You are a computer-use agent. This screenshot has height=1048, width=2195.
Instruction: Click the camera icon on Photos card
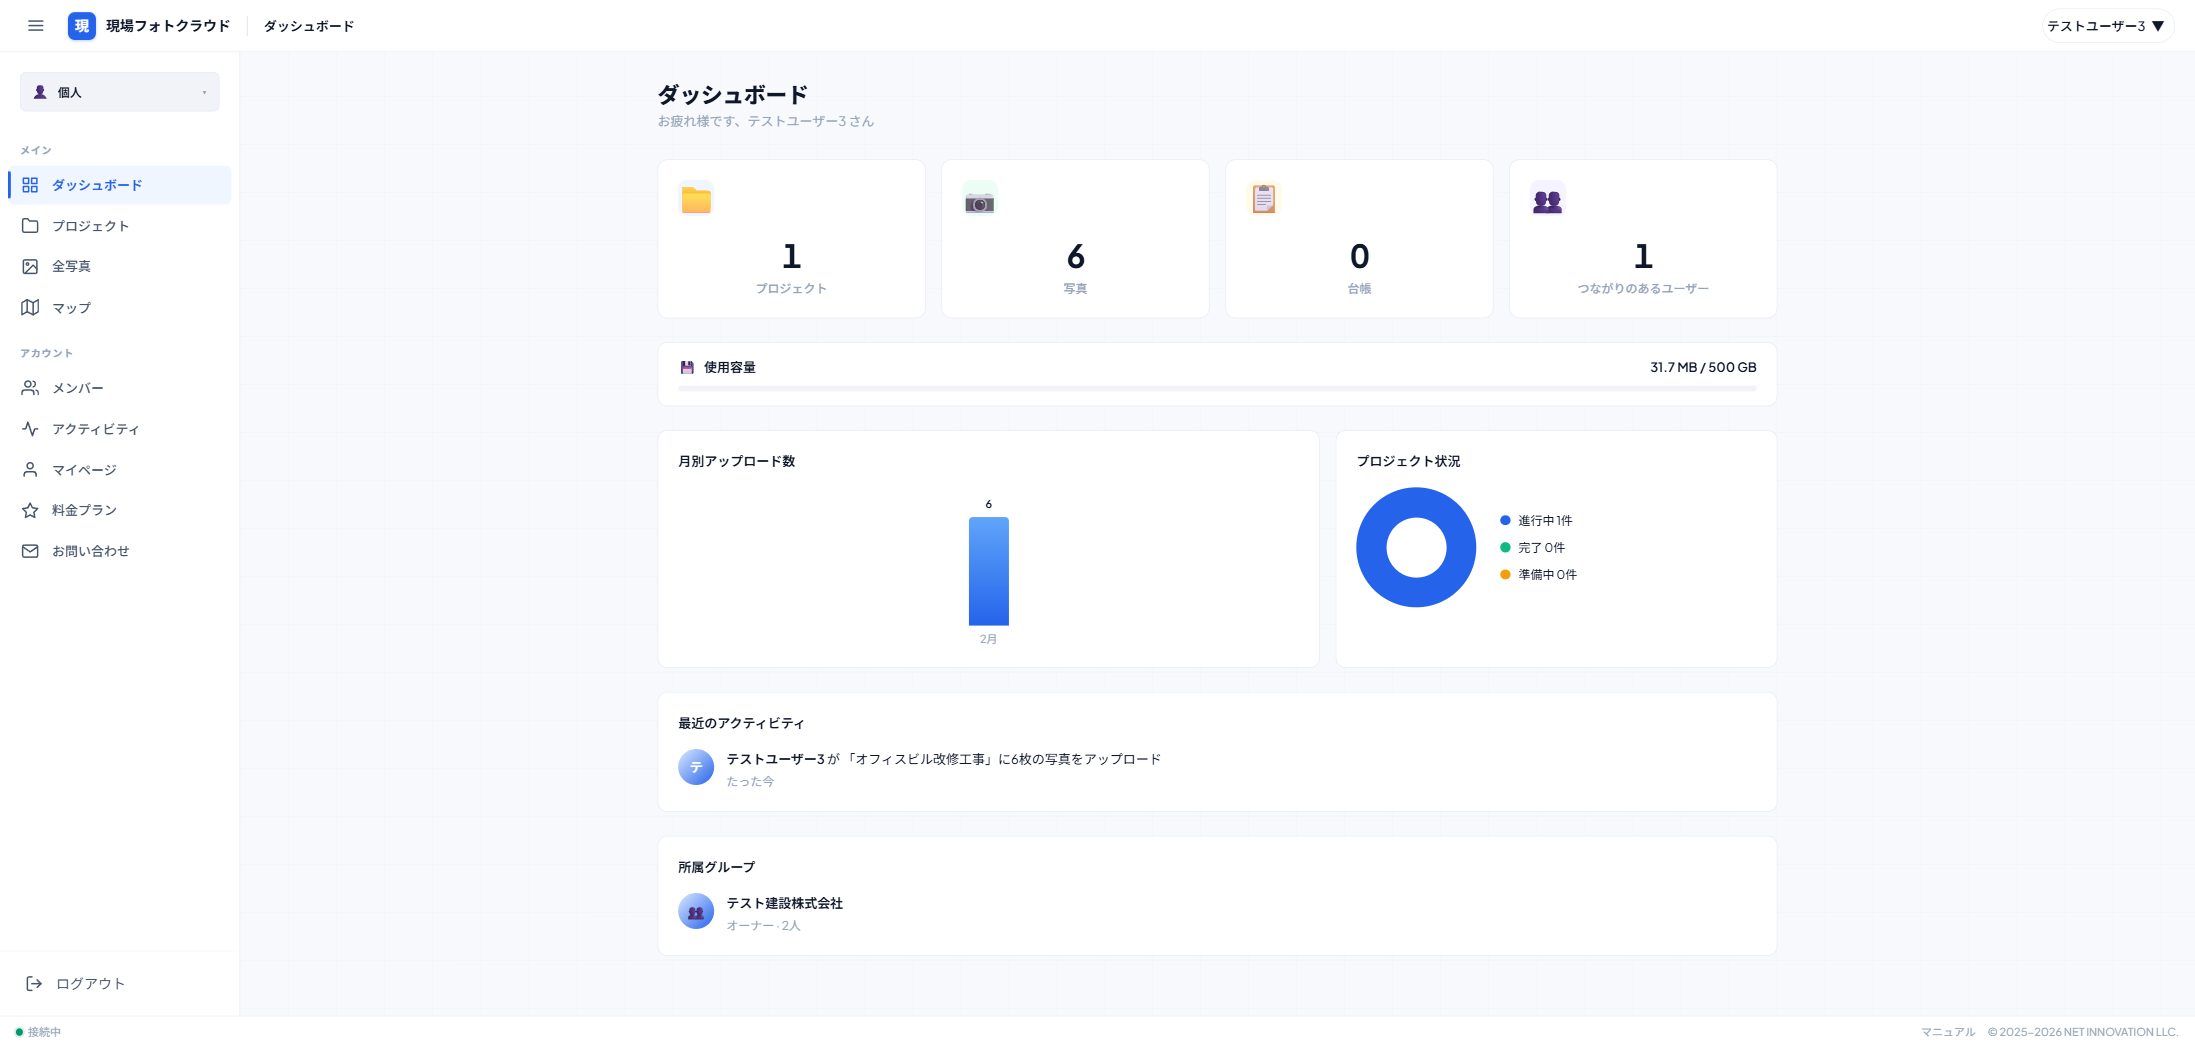[x=979, y=201]
